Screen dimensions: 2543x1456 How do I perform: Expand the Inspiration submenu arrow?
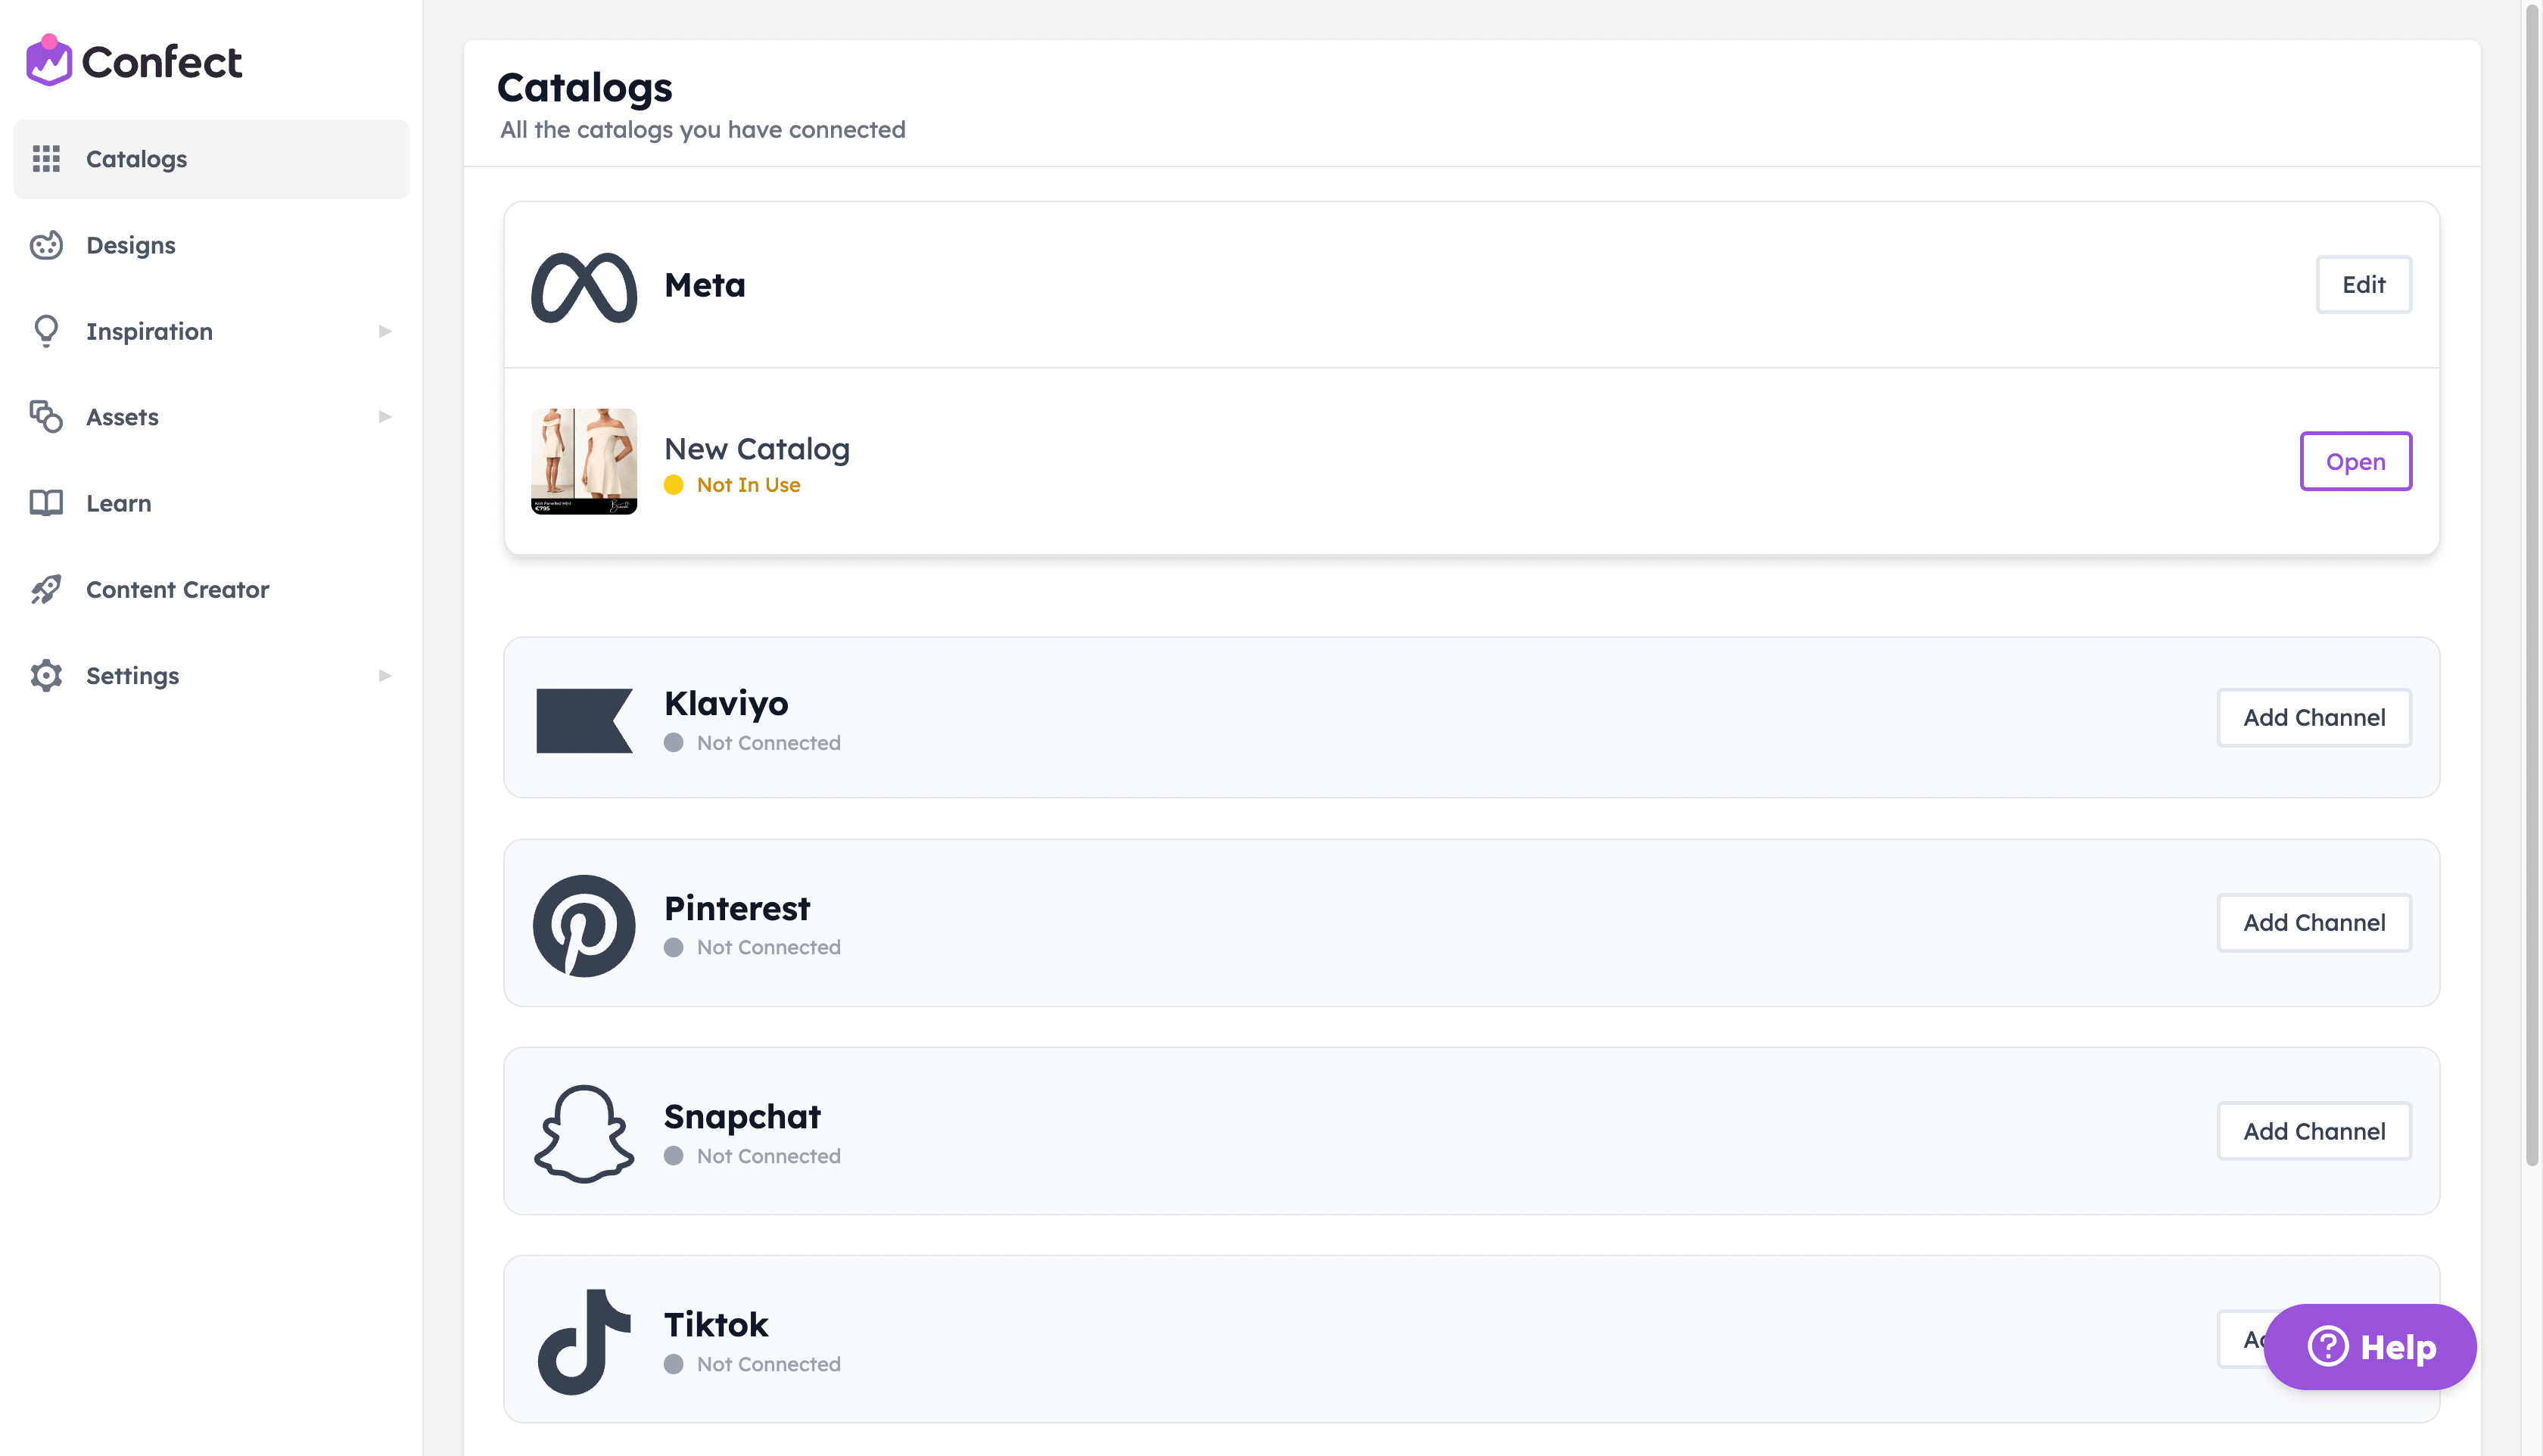coord(385,331)
